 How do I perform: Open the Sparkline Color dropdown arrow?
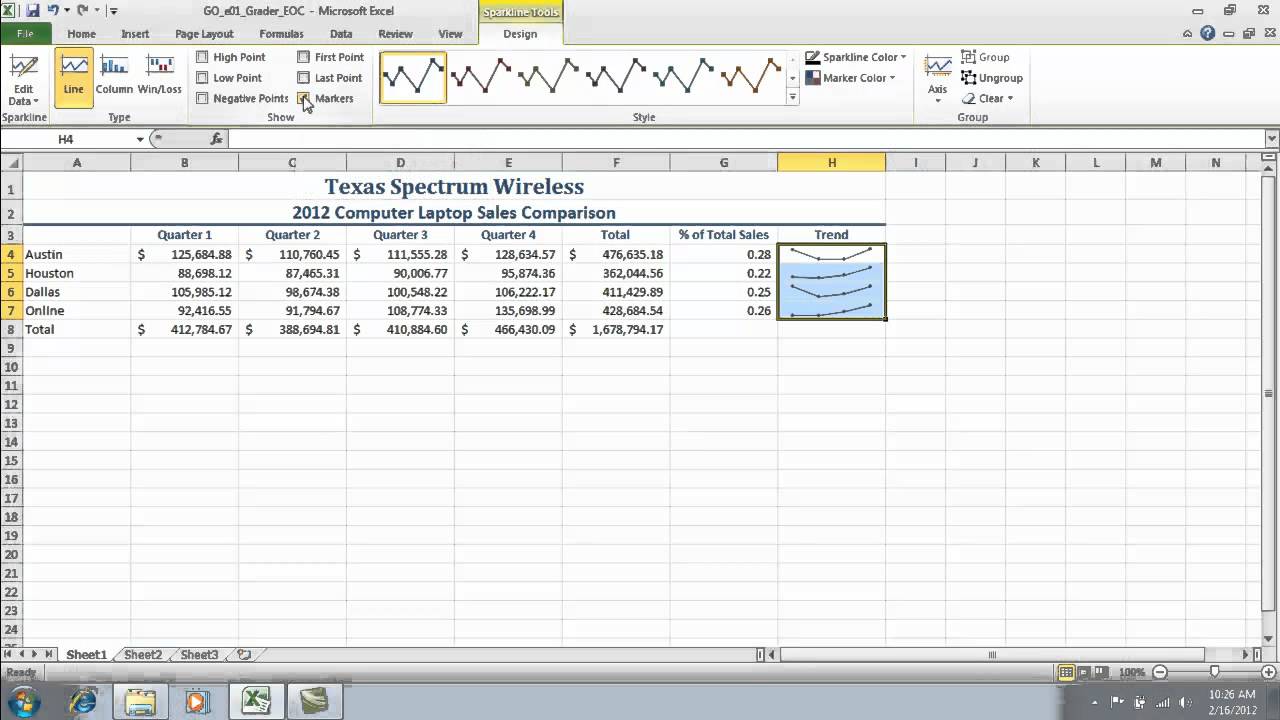click(x=903, y=57)
